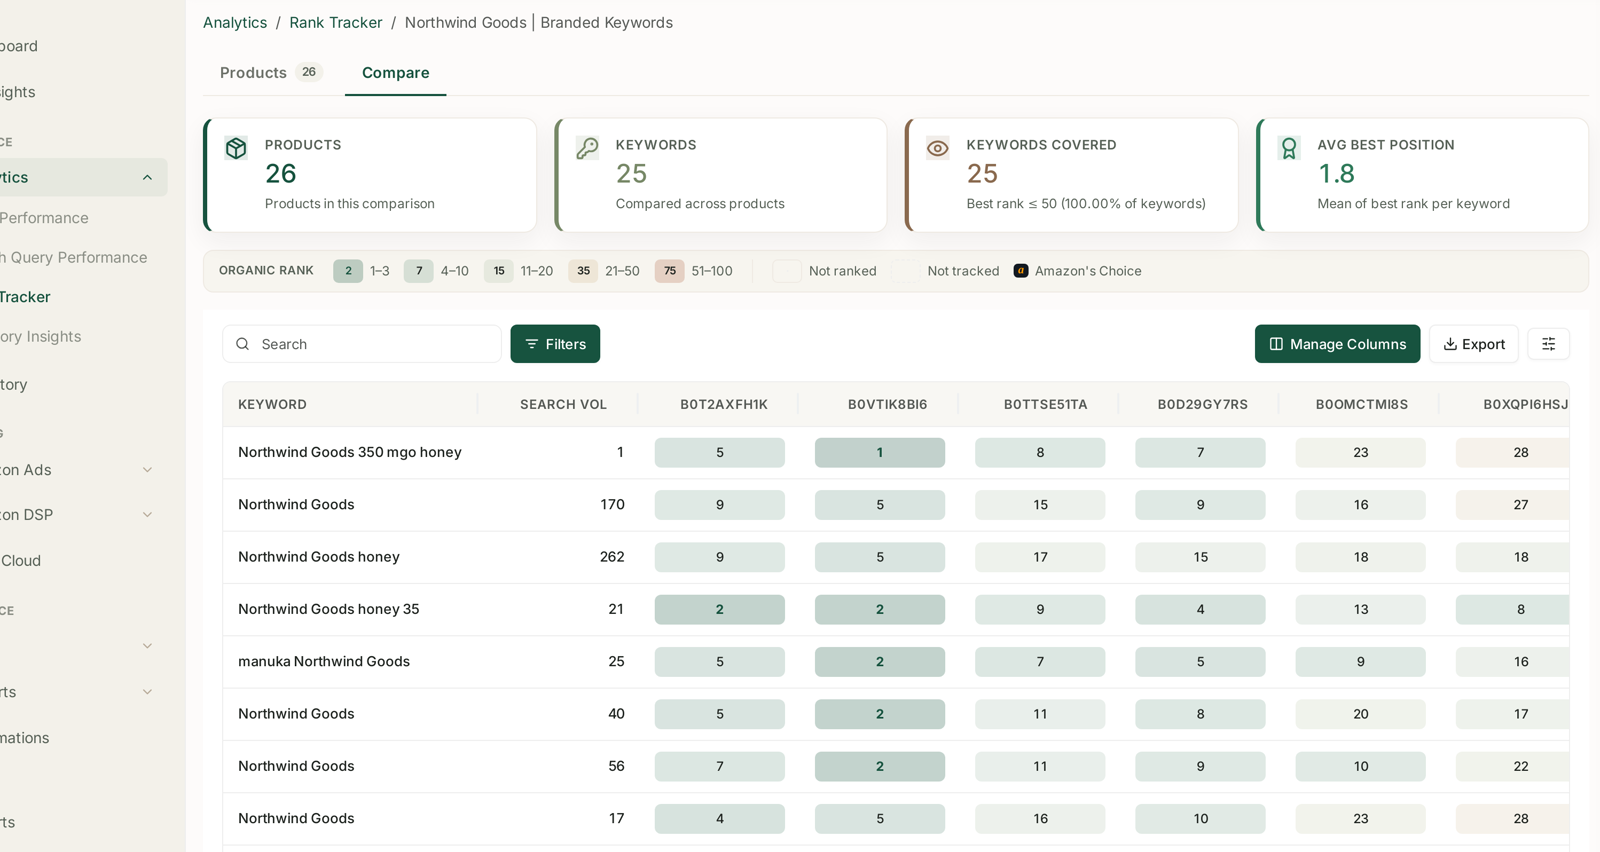Click the Keywords Covered eye icon

click(x=938, y=148)
